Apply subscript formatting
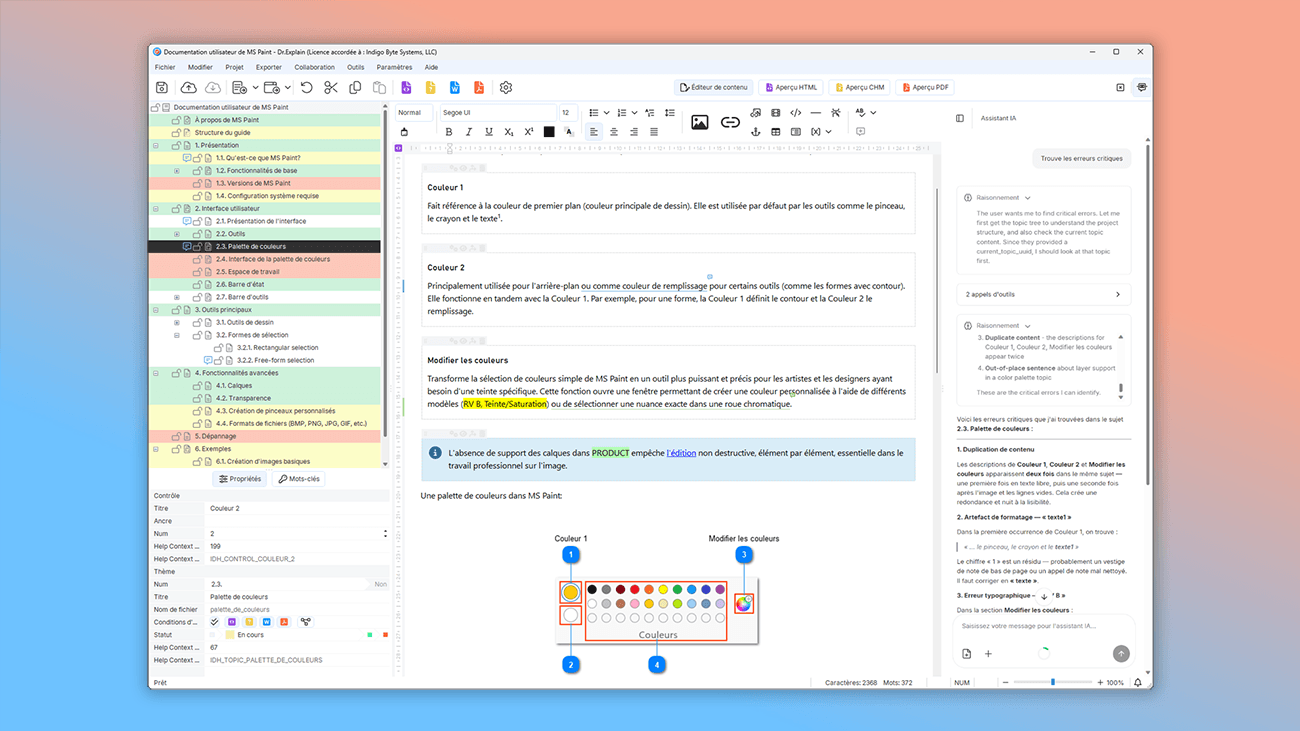The height and width of the screenshot is (731, 1300). tap(508, 132)
